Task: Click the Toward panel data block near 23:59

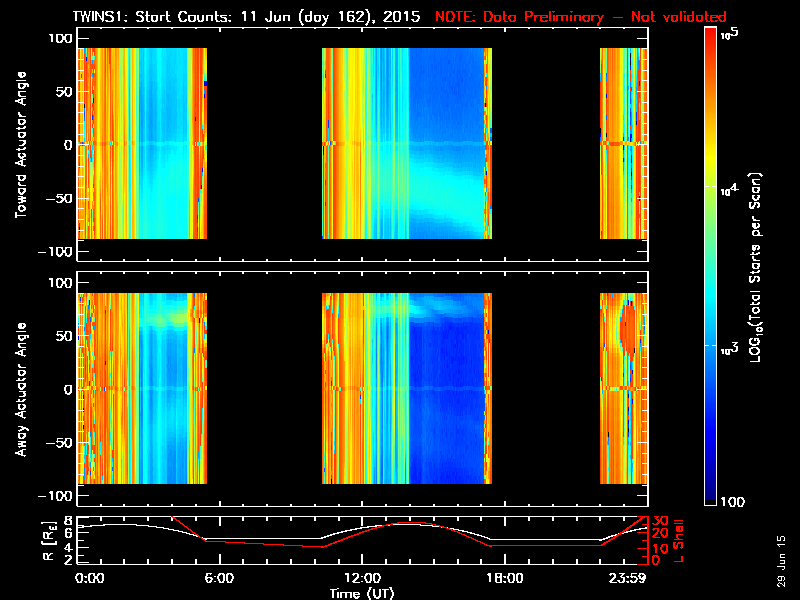Action: [623, 143]
